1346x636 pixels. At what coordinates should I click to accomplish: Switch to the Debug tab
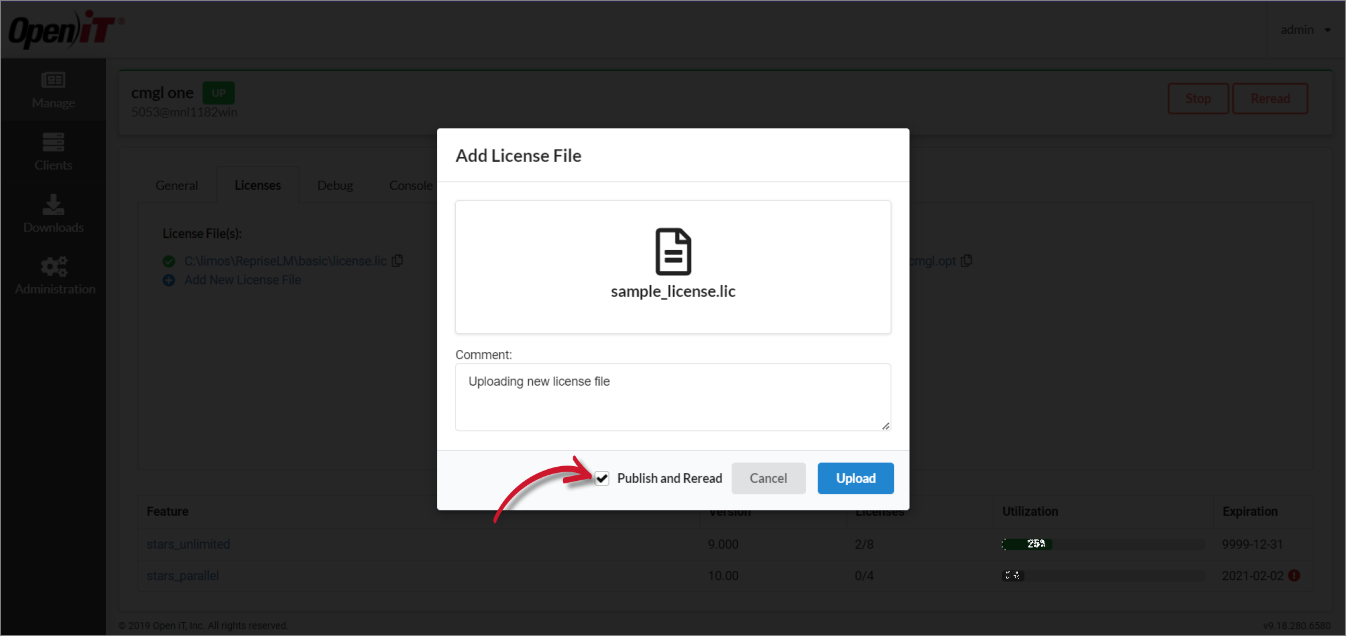tap(335, 186)
